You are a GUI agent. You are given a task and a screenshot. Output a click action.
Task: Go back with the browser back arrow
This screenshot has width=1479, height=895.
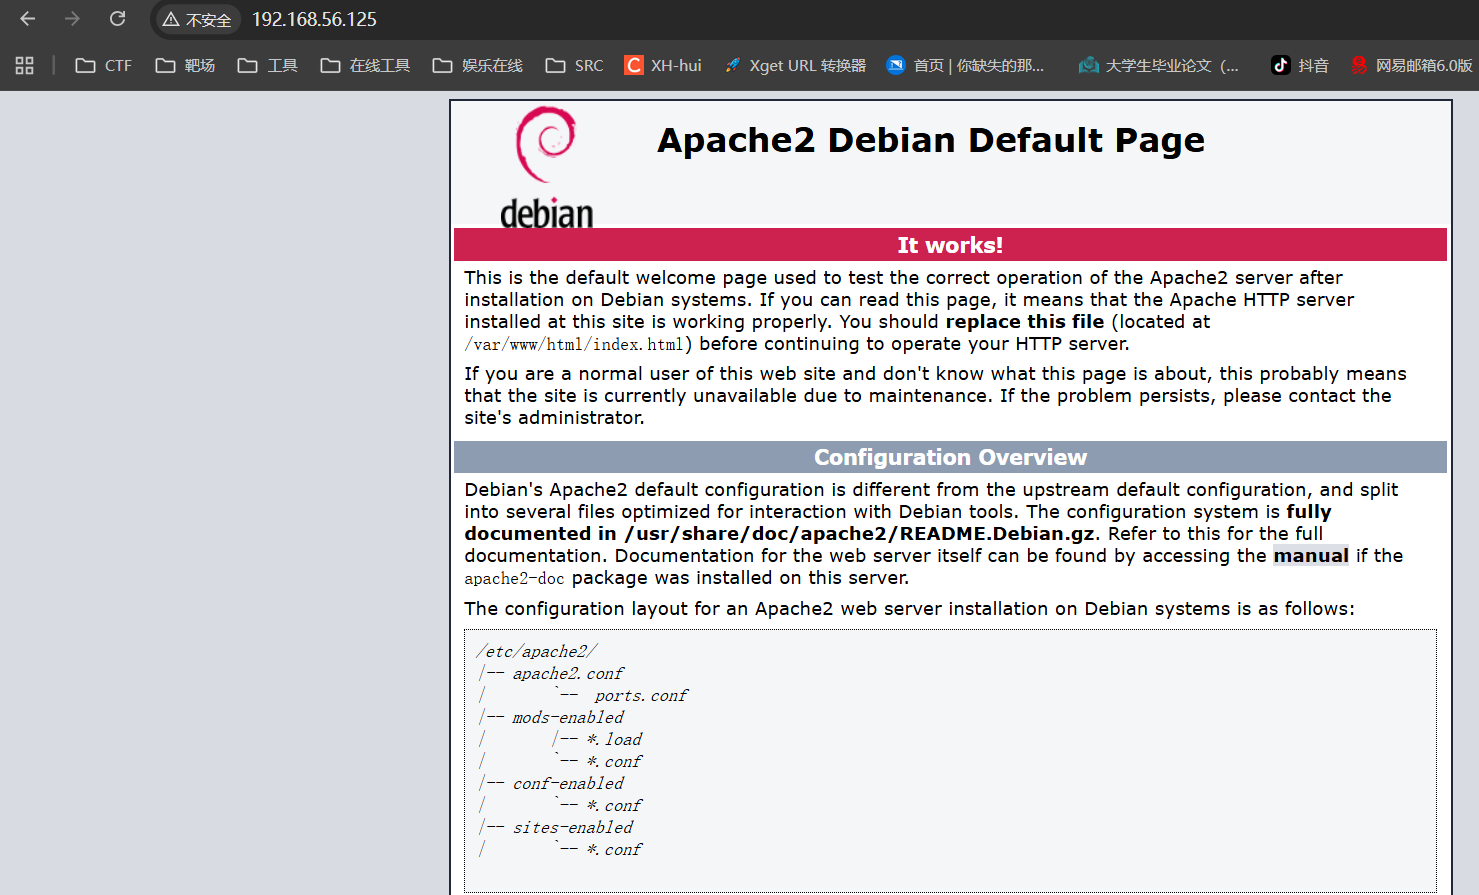(x=28, y=19)
